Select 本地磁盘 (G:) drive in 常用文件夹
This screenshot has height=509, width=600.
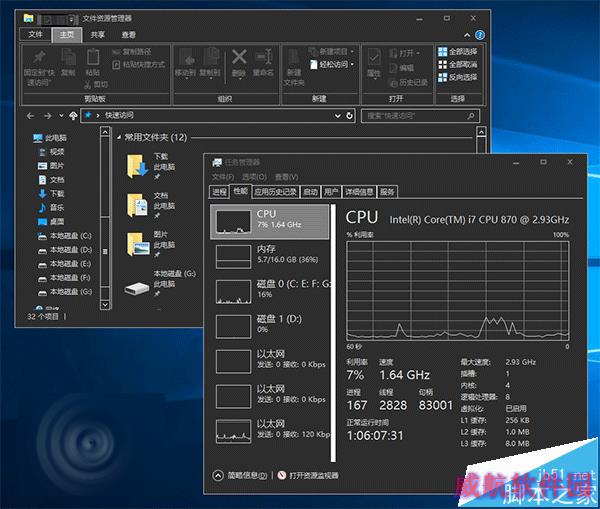point(160,284)
